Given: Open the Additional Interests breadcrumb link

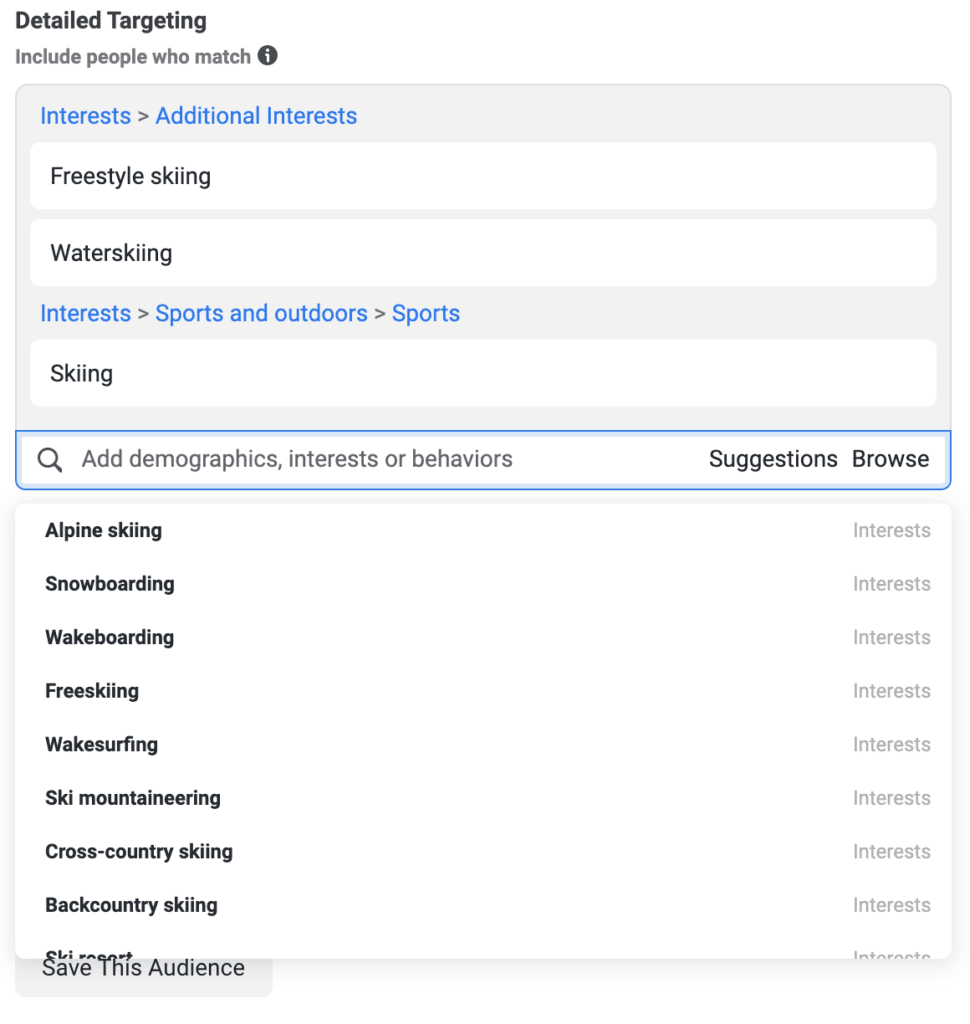Looking at the screenshot, I should [256, 116].
